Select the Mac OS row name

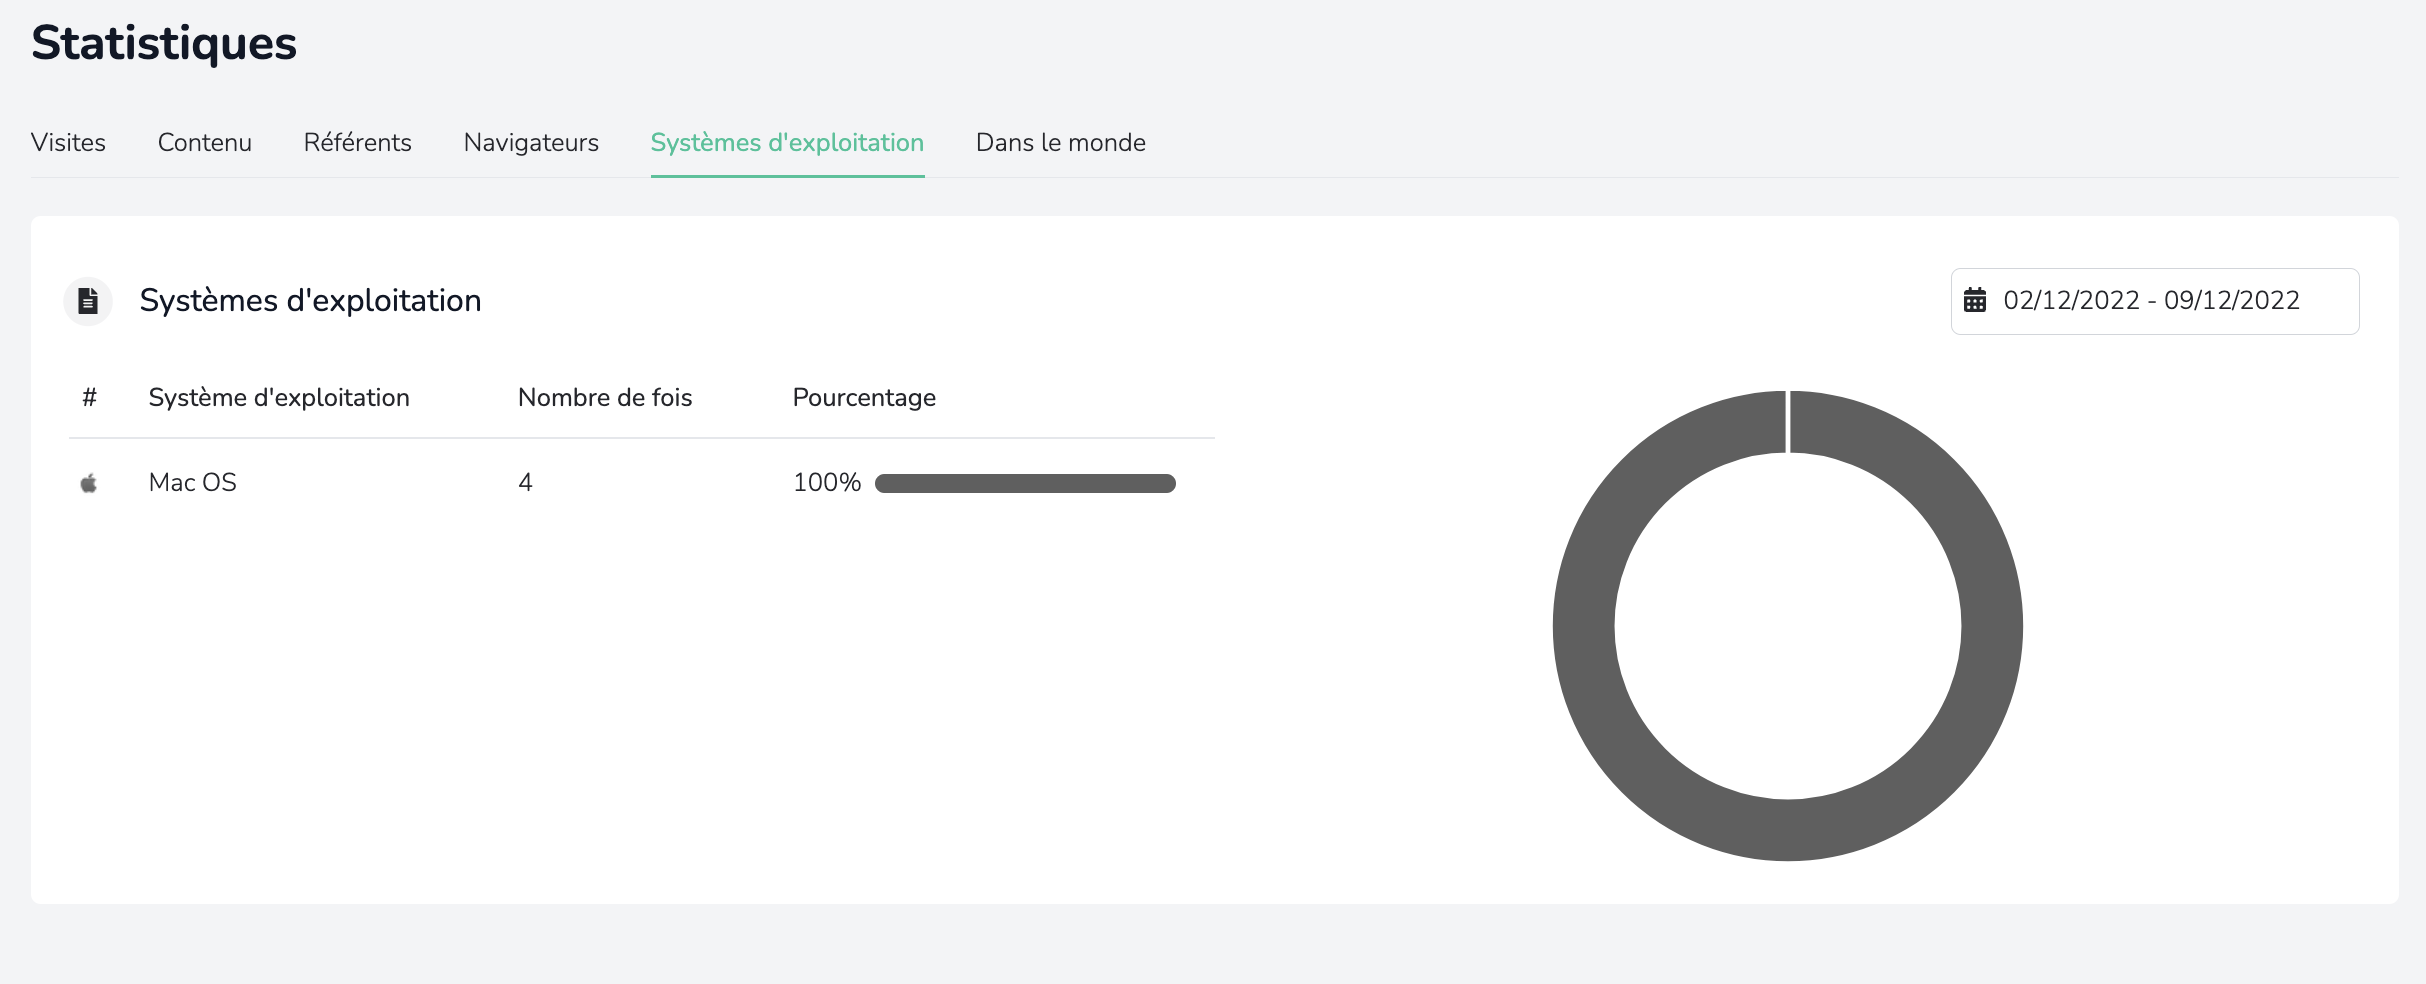tap(193, 483)
